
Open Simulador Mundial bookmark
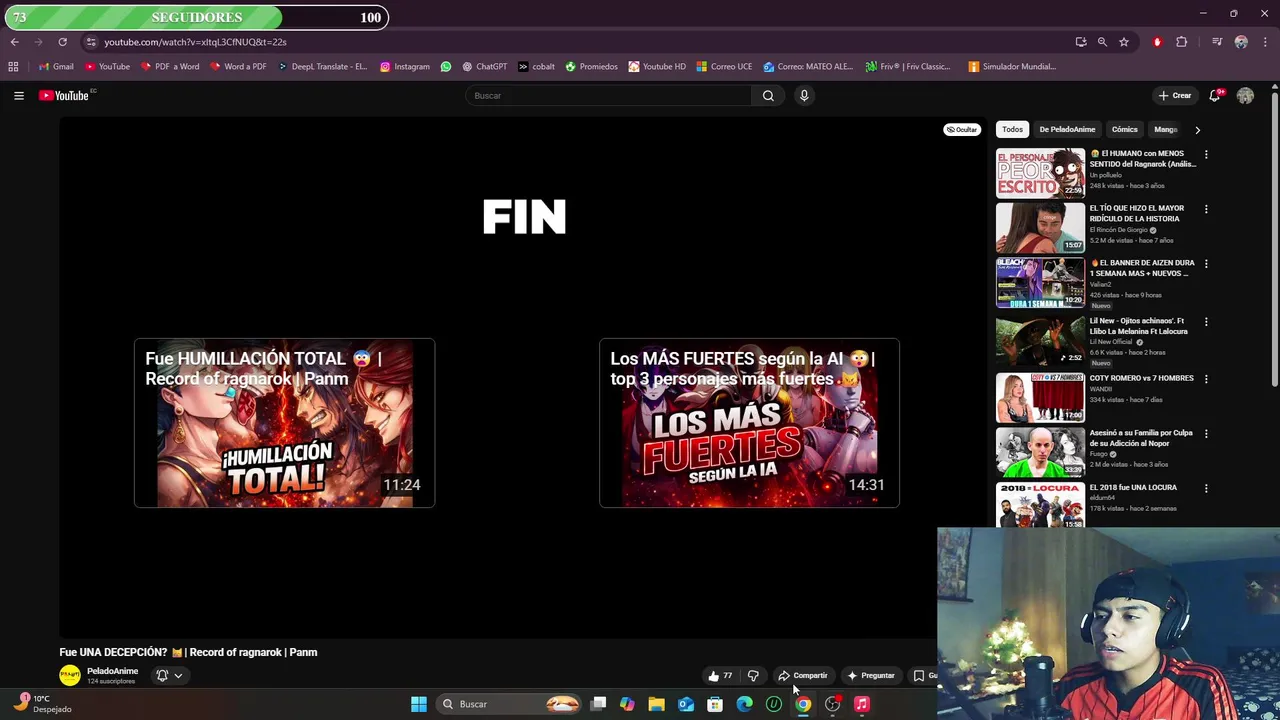click(x=1012, y=67)
